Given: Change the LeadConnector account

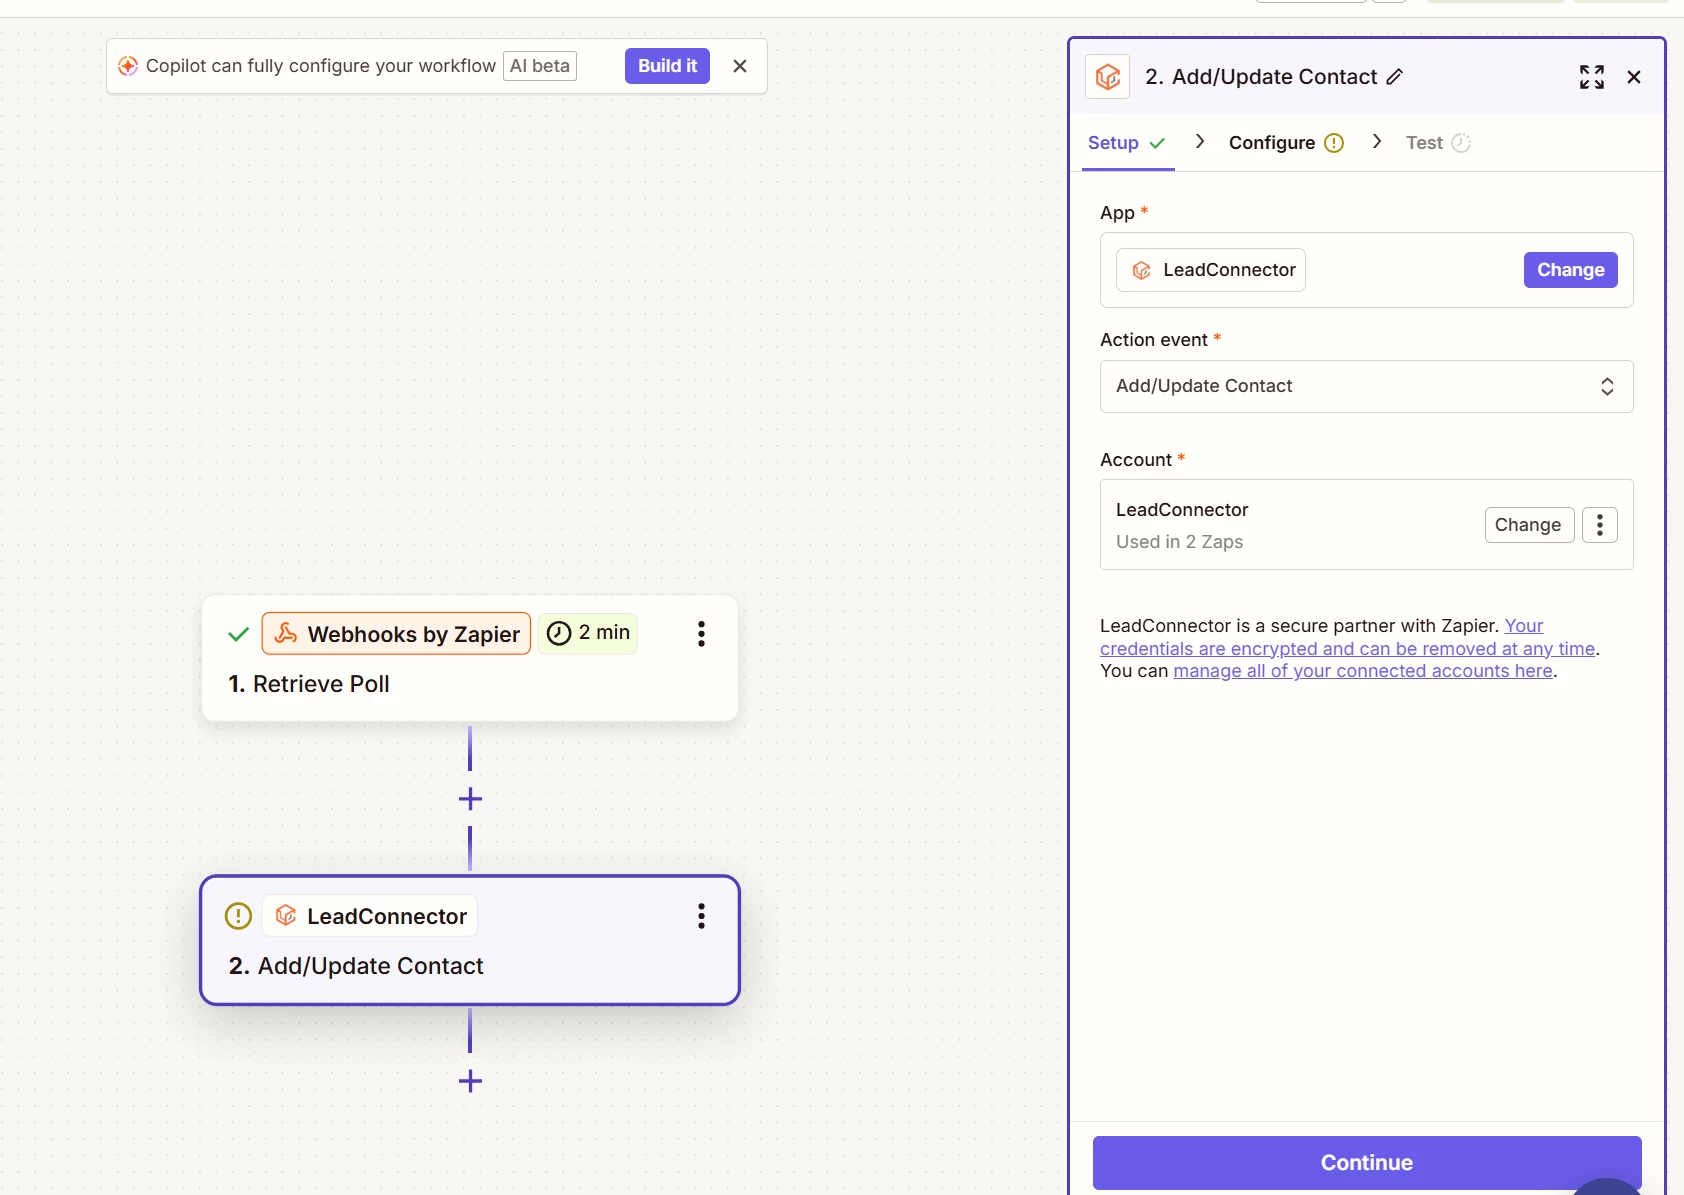Looking at the screenshot, I should click(1529, 525).
